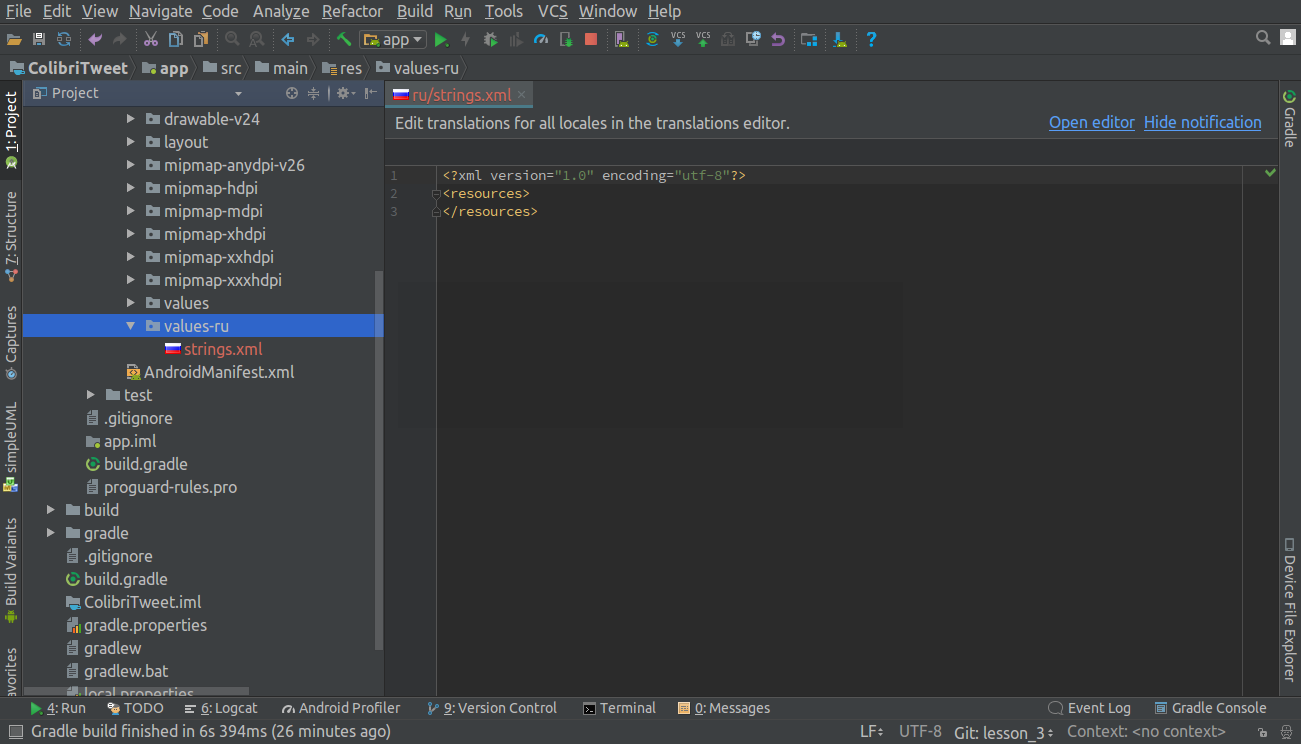Toggle the tool window bars in status bar corner

click(x=15, y=732)
